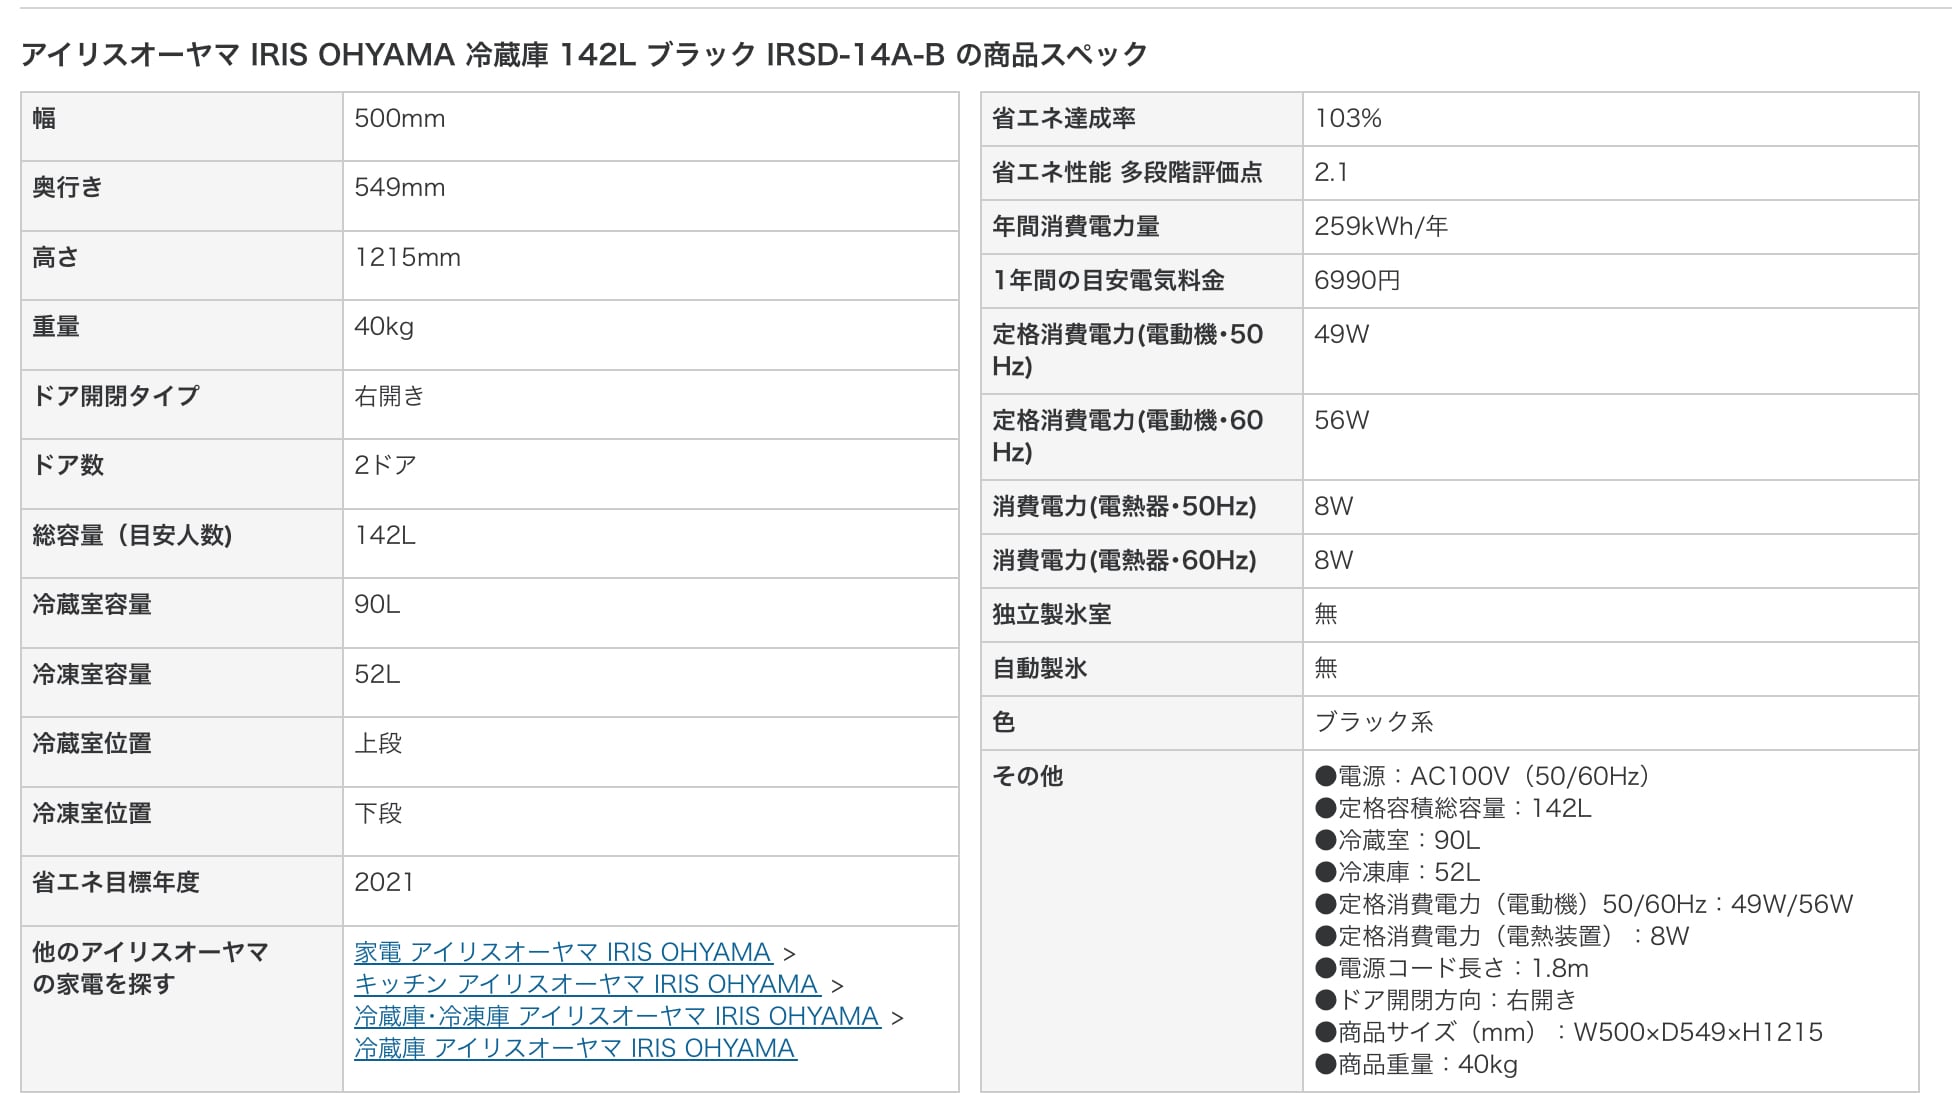The width and height of the screenshot is (1952, 1120).
Task: Open the キッチン アイリスオーヤマ IRIS OHYAMA link
Action: pyautogui.click(x=587, y=984)
